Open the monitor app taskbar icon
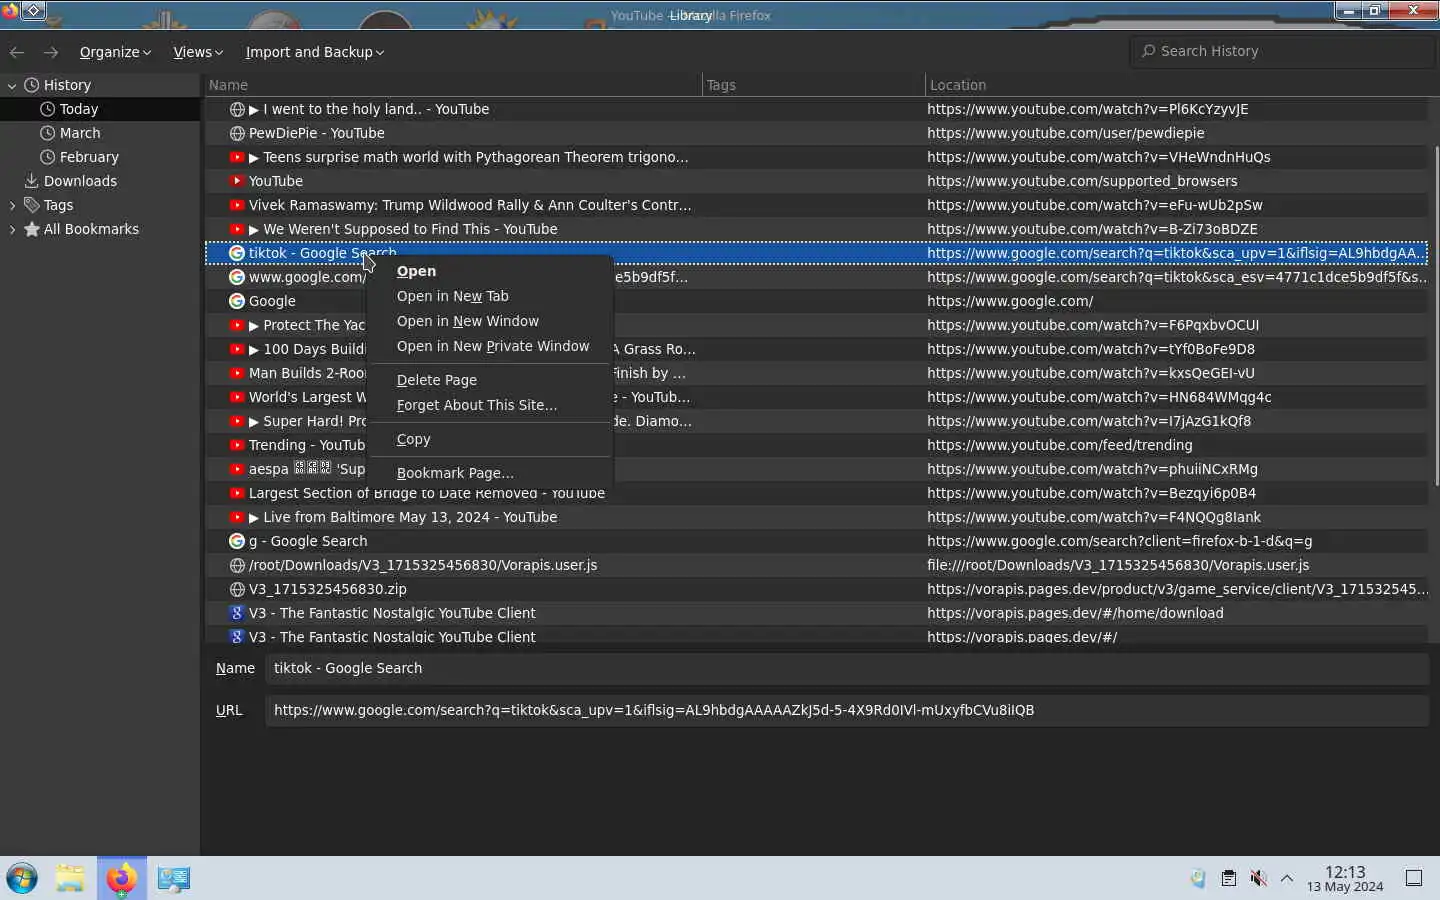The width and height of the screenshot is (1440, 900). pos(173,879)
